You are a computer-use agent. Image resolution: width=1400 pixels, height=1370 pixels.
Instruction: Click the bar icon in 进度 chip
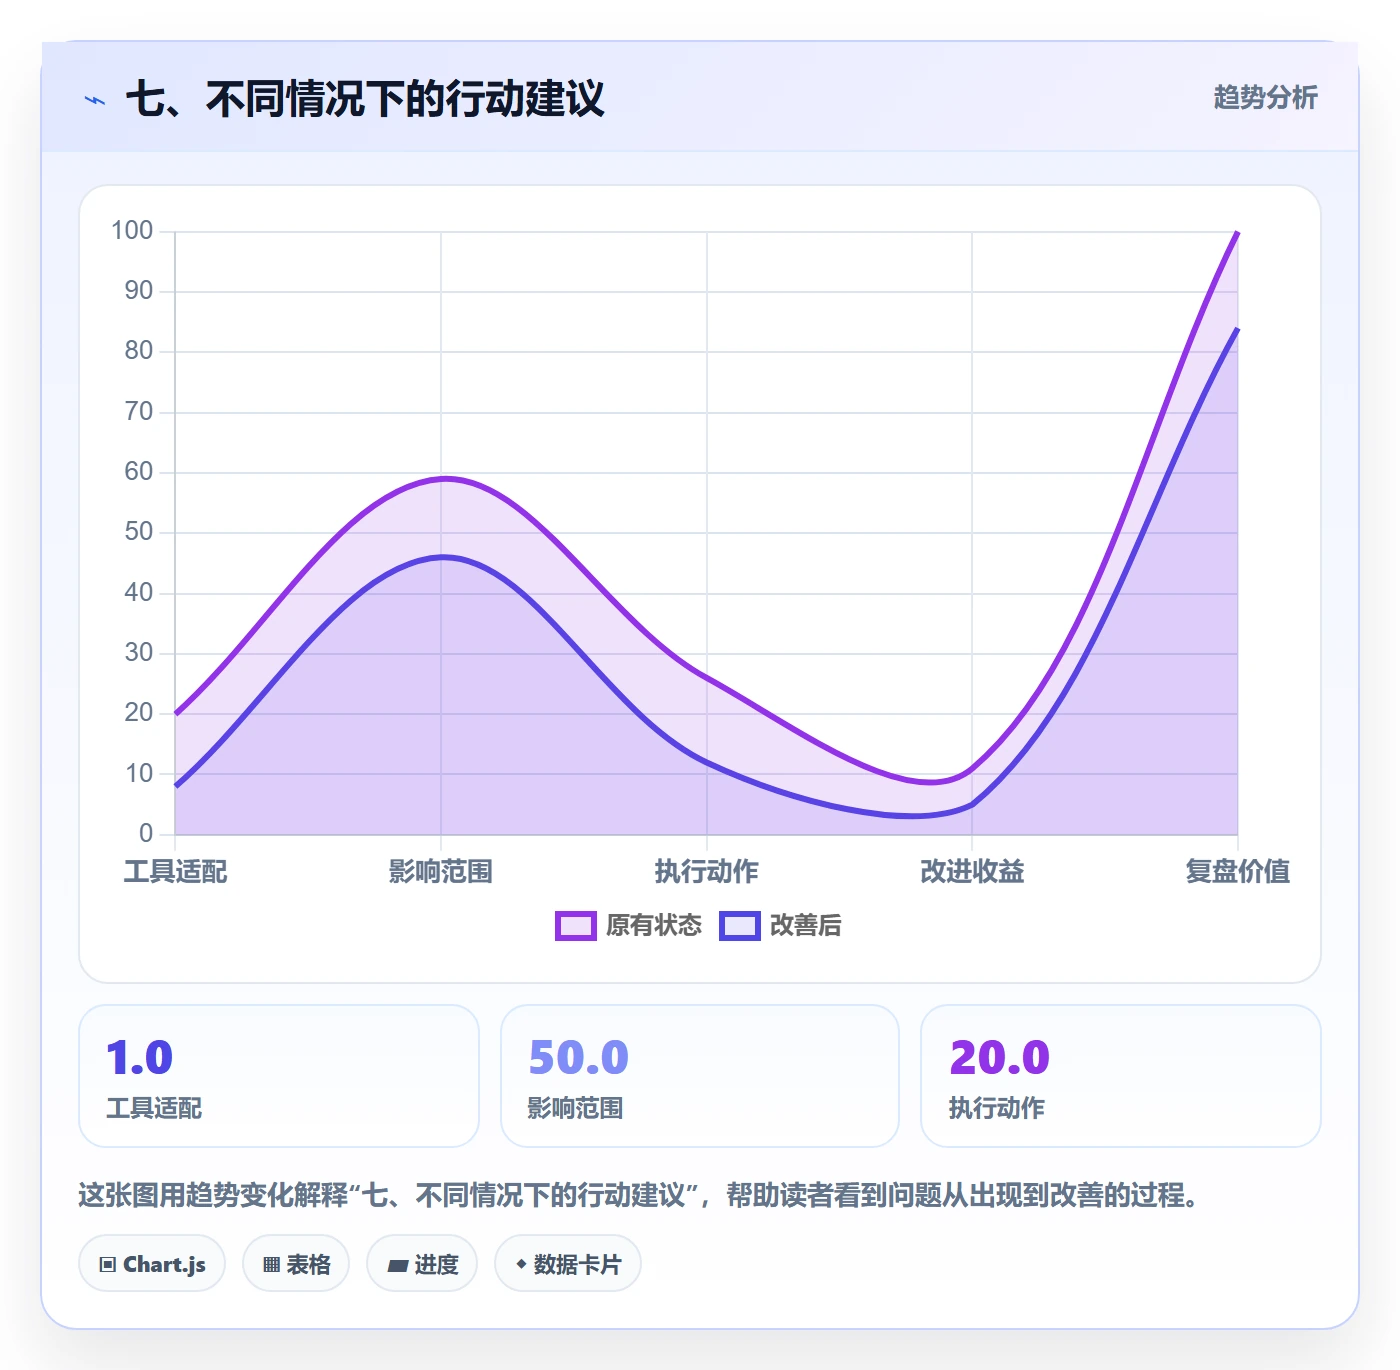pyautogui.click(x=398, y=1266)
